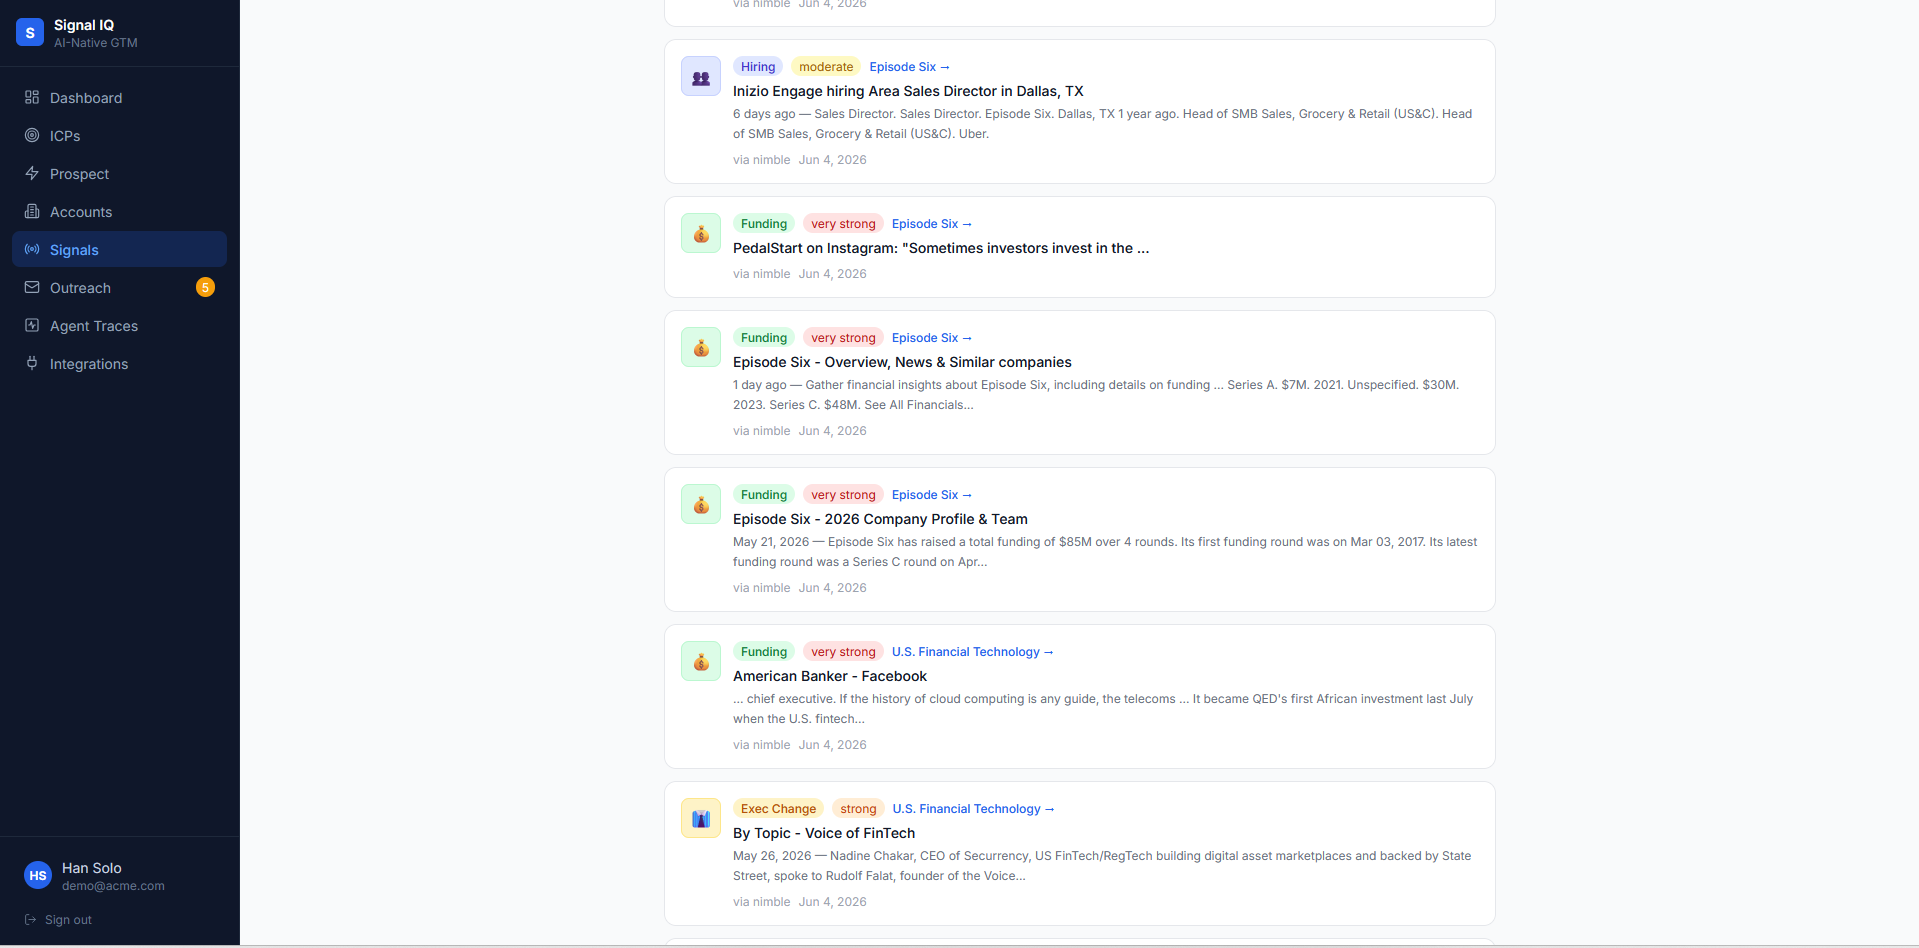1919x948 pixels.
Task: Click the 'Signal IQ' app name
Action: 84,25
